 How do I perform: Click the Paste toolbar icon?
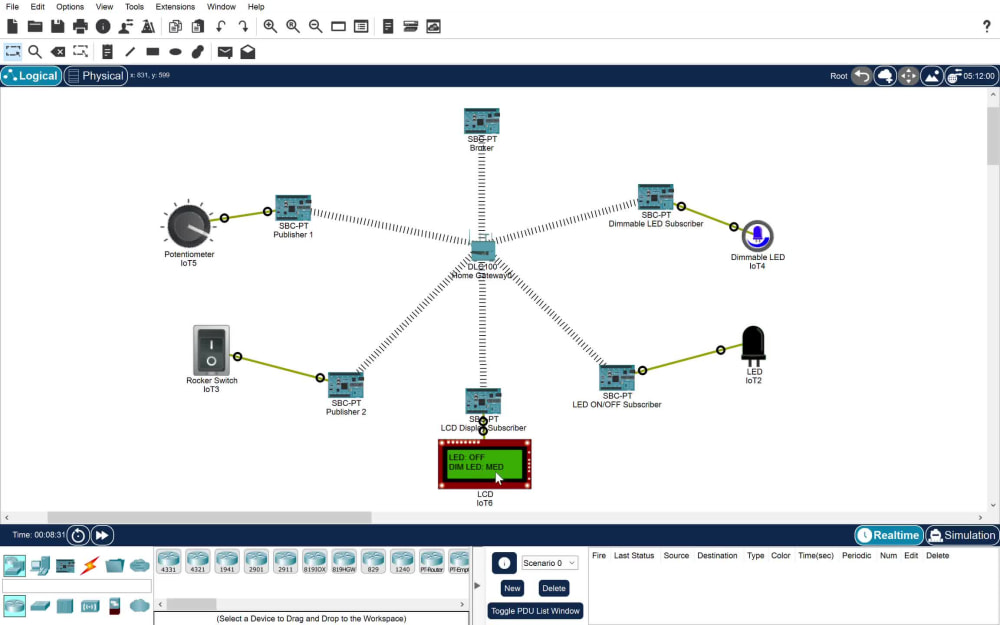[x=198, y=26]
